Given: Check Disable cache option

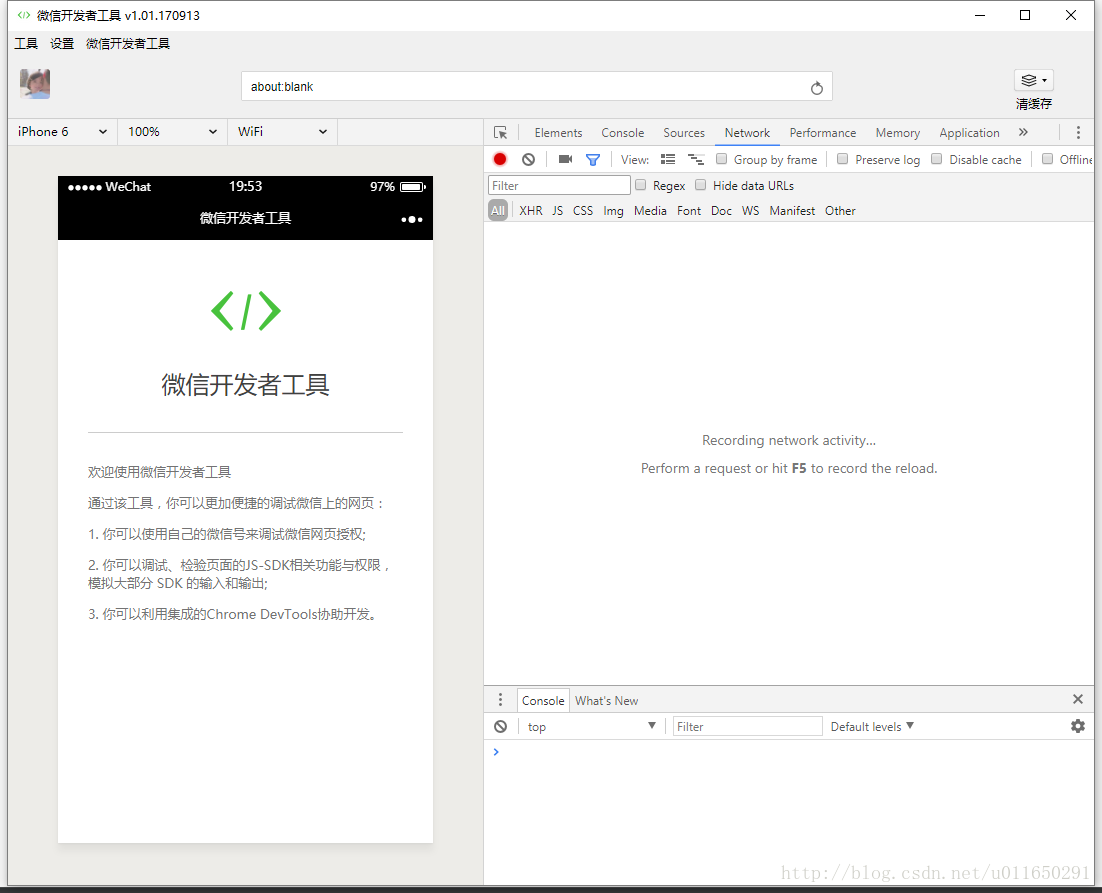Looking at the screenshot, I should click(936, 159).
